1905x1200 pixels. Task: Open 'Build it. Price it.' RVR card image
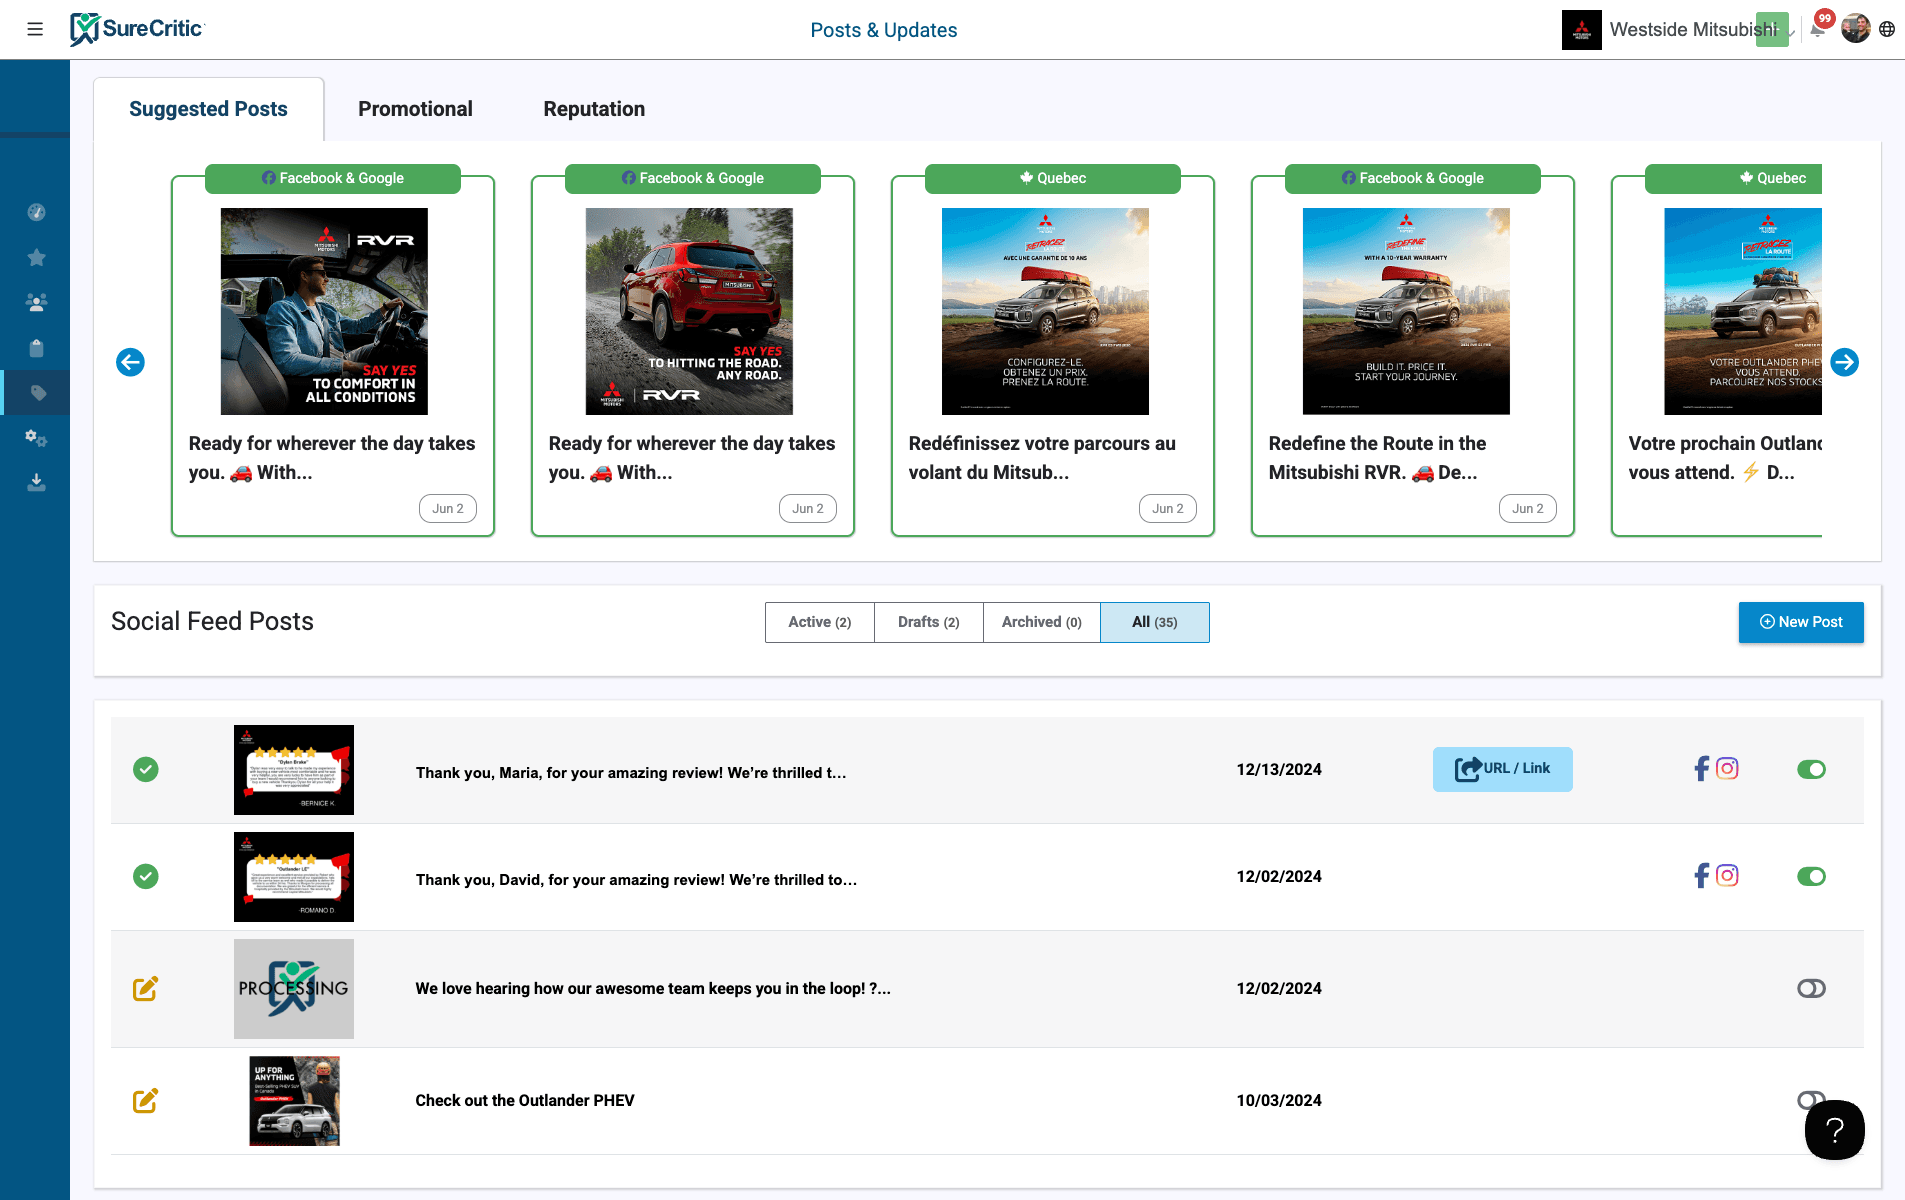click(1406, 311)
